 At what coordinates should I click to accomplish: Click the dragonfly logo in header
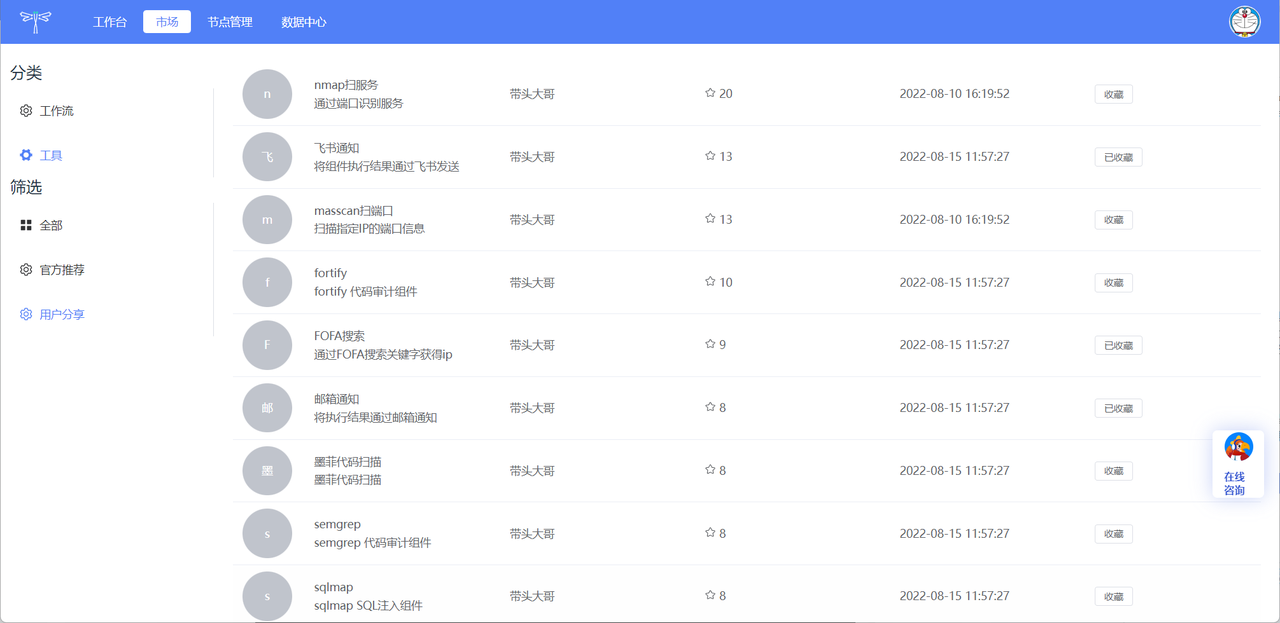(36, 21)
